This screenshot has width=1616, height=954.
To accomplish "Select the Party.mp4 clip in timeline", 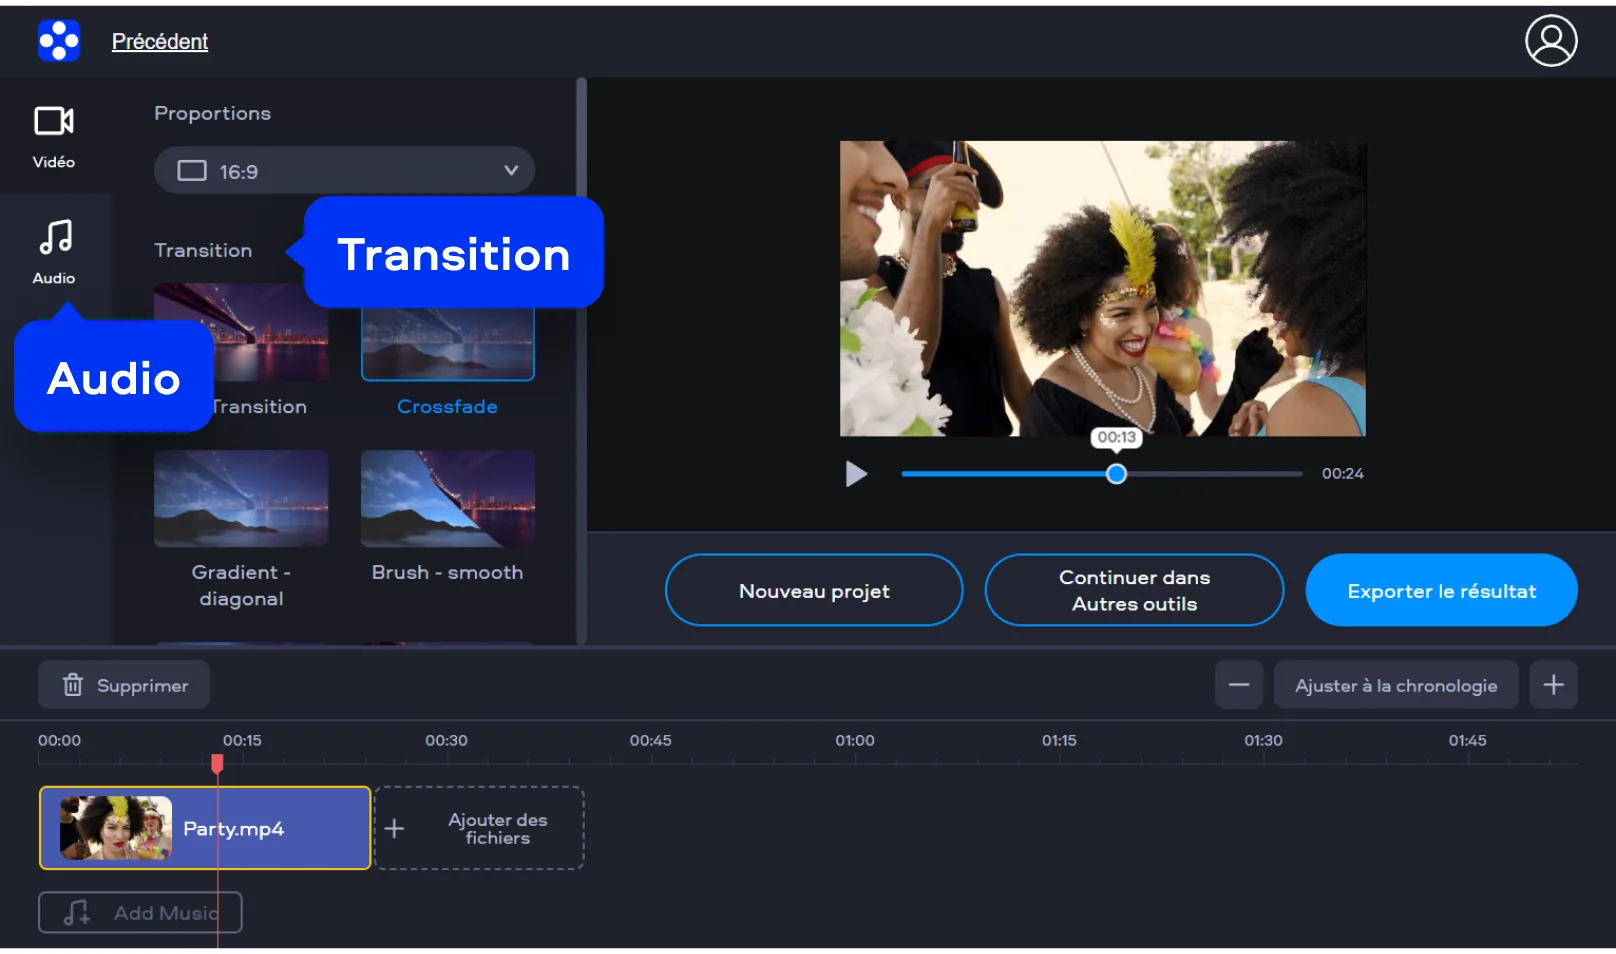I will coord(205,829).
